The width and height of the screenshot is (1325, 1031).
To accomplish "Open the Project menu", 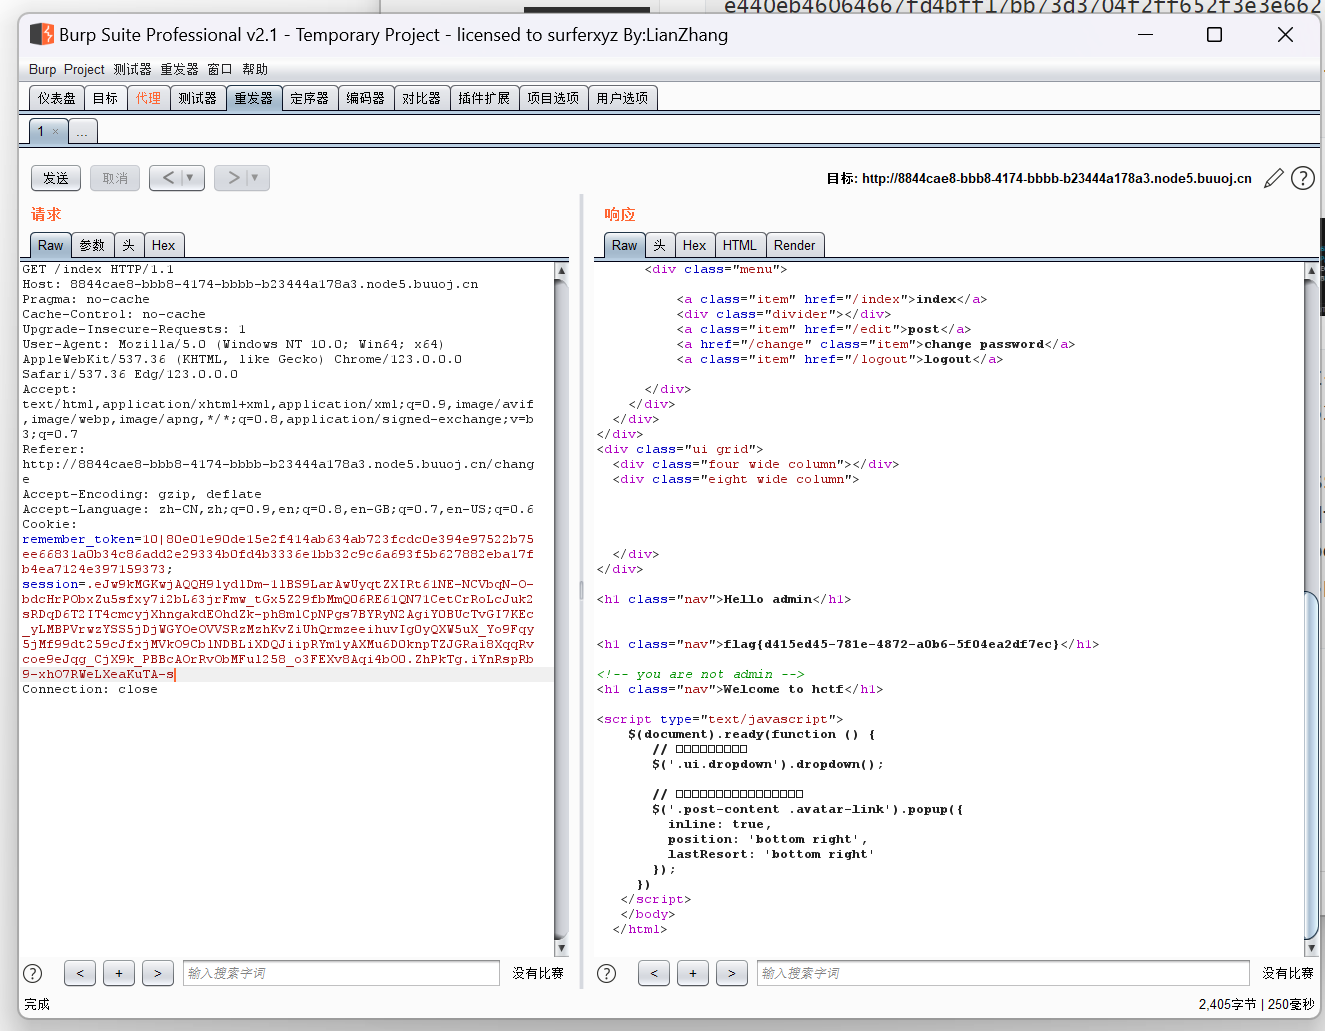I will [84, 69].
